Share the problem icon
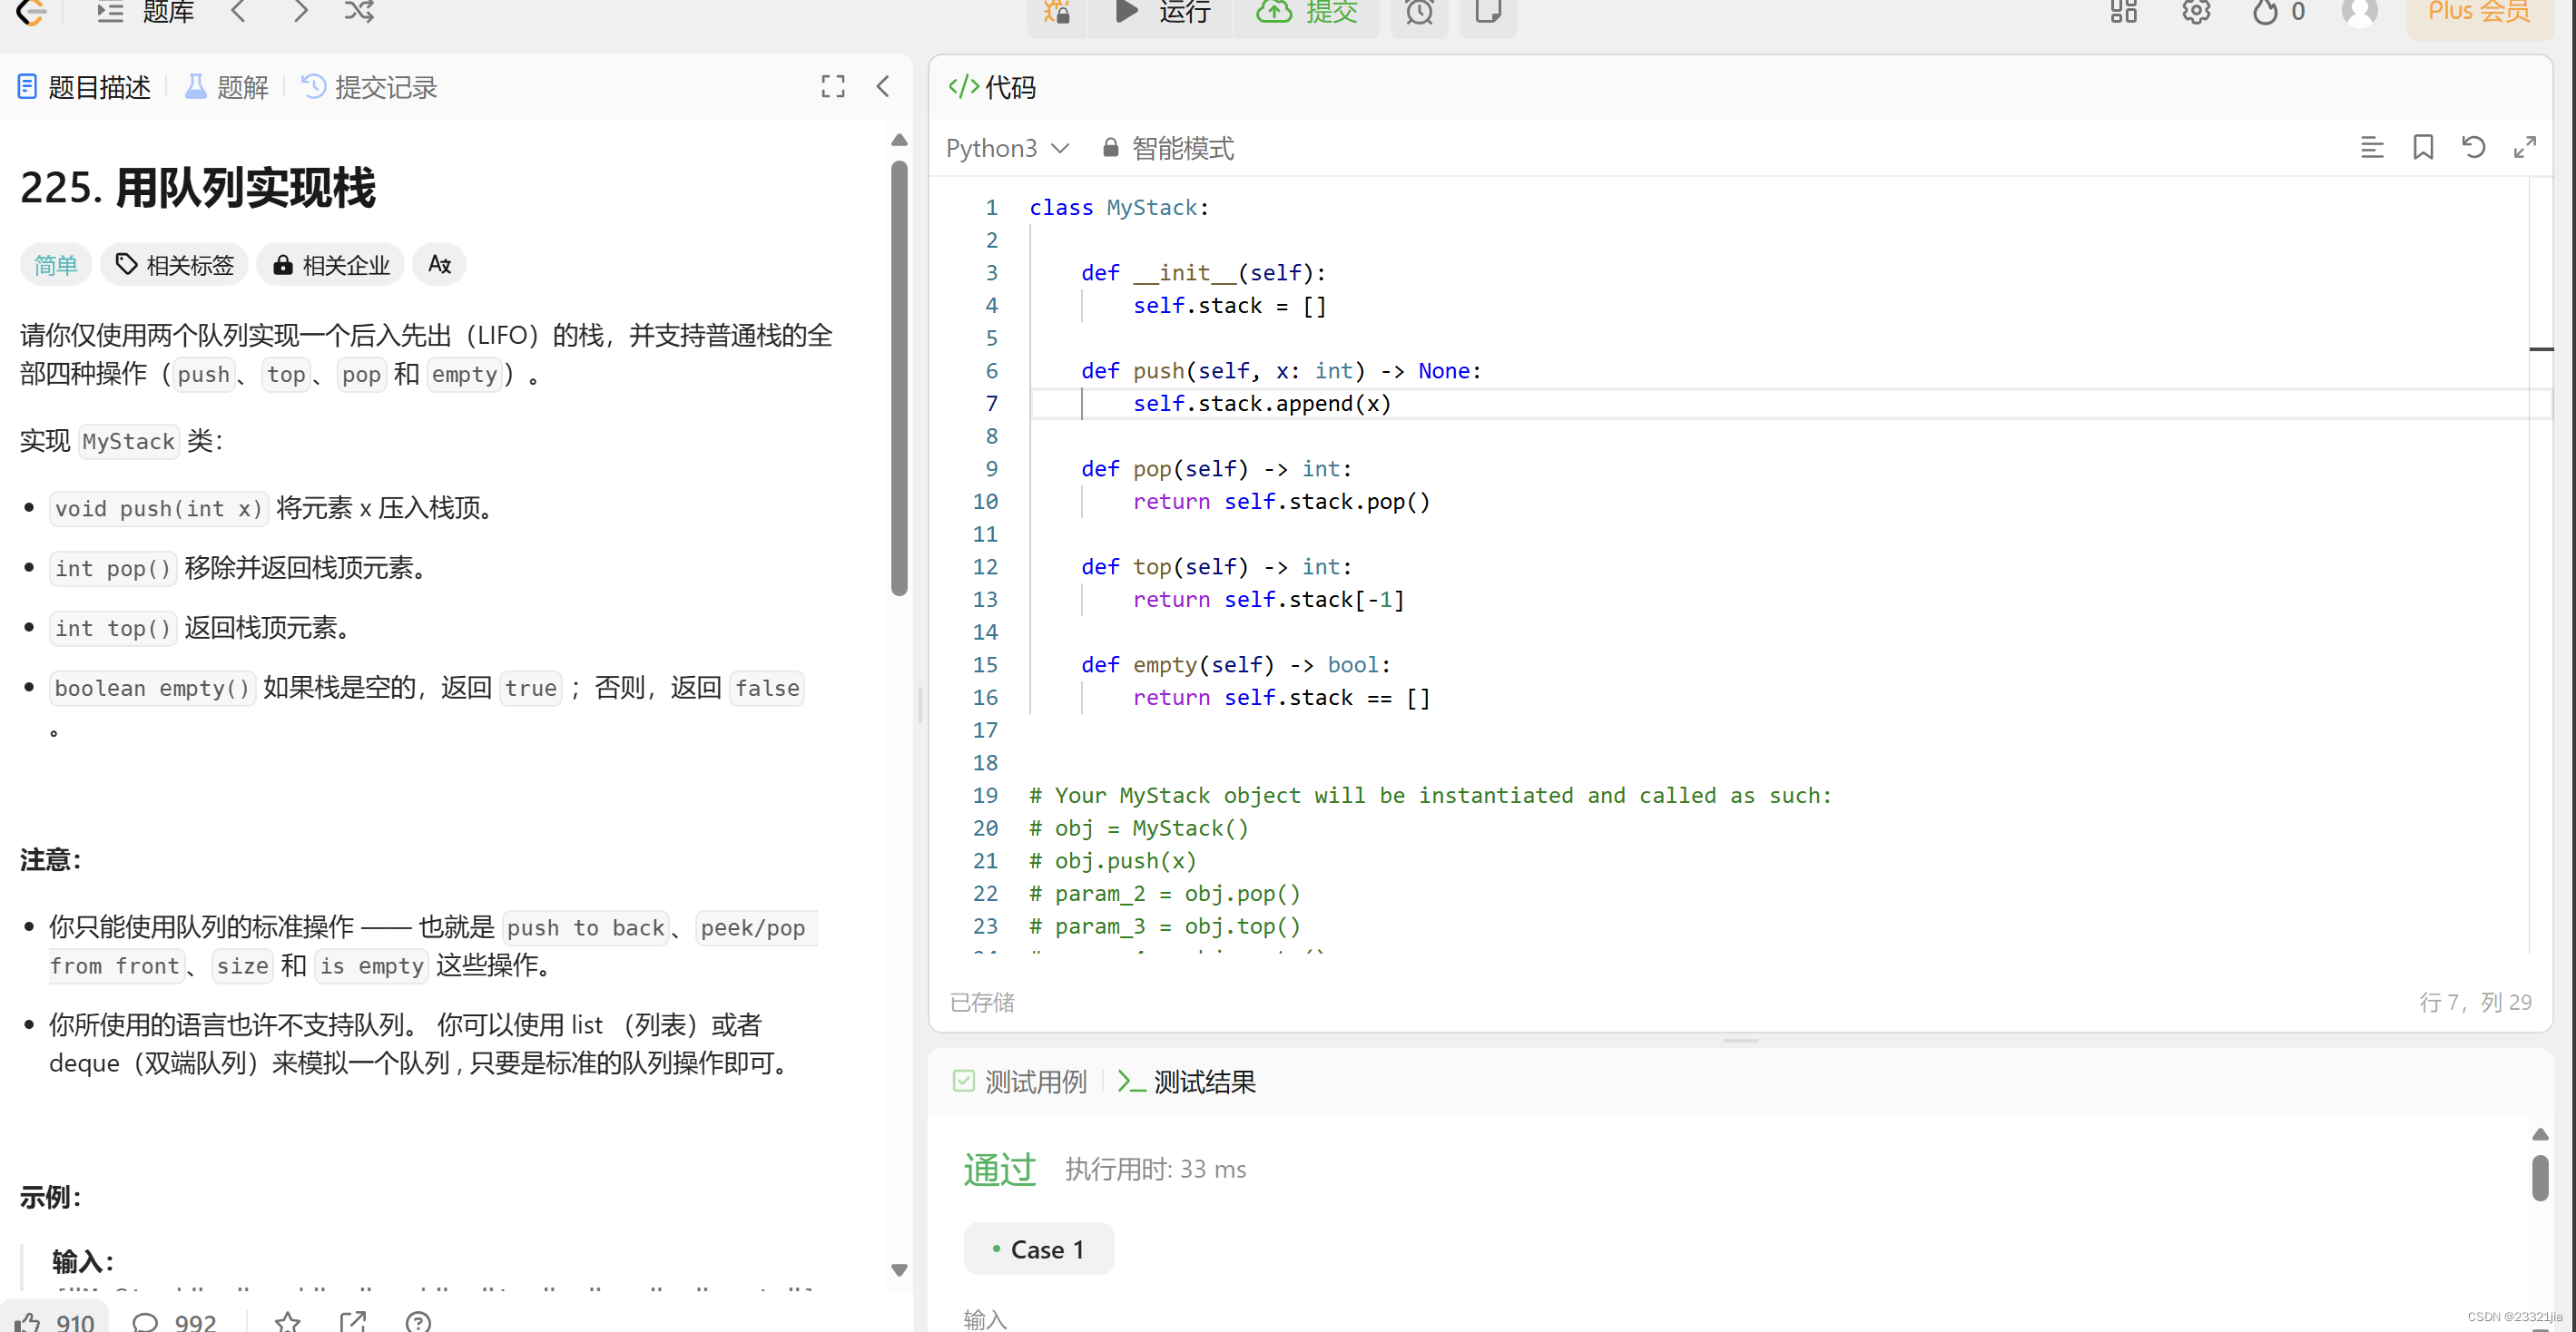This screenshot has height=1332, width=2576. click(353, 1321)
